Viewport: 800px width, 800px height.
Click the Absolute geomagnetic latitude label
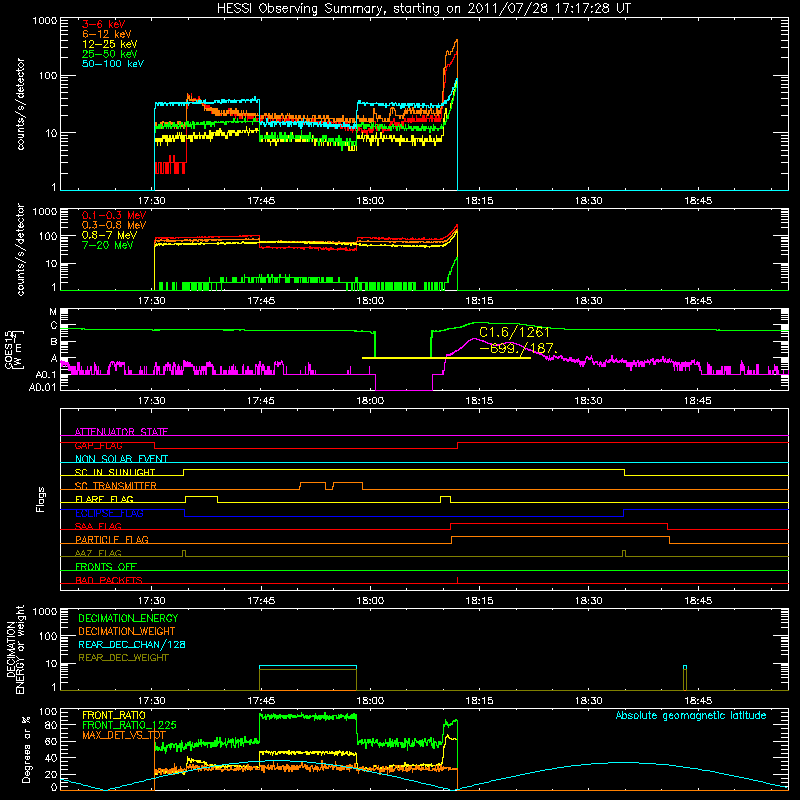691,715
